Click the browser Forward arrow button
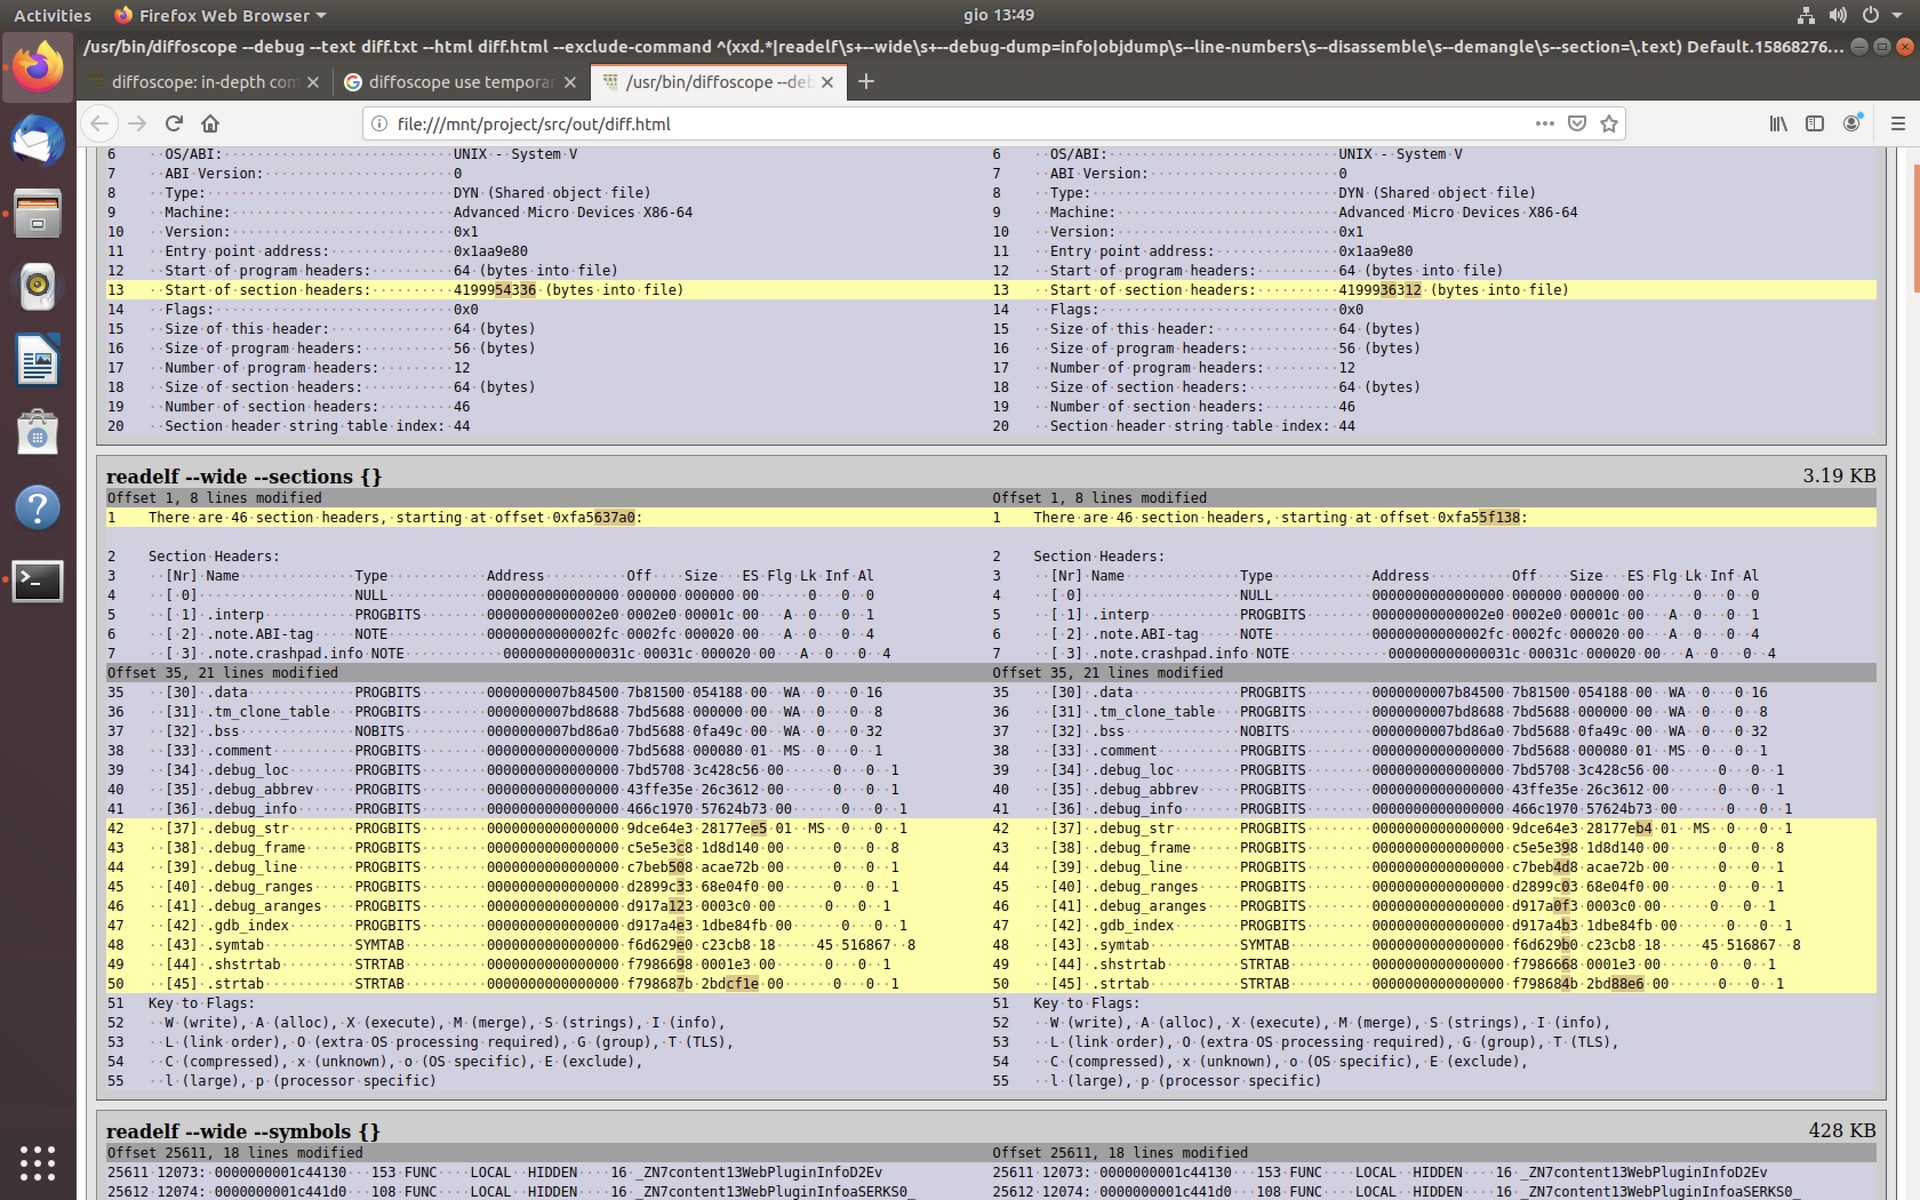Image resolution: width=1920 pixels, height=1200 pixels. coord(137,124)
